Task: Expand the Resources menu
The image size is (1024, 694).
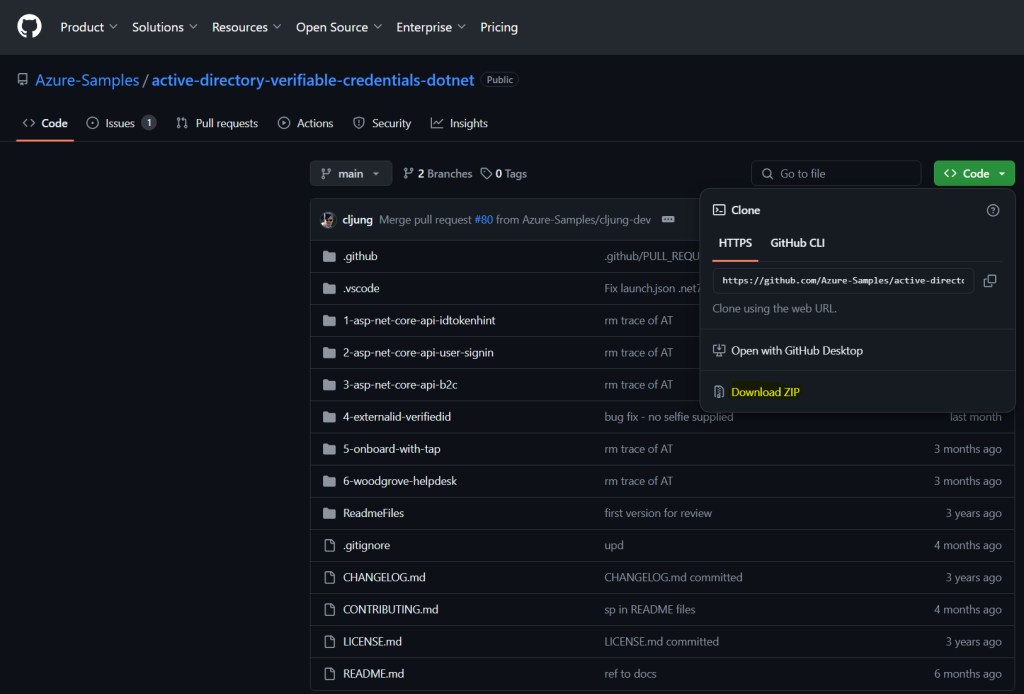Action: pos(246,27)
